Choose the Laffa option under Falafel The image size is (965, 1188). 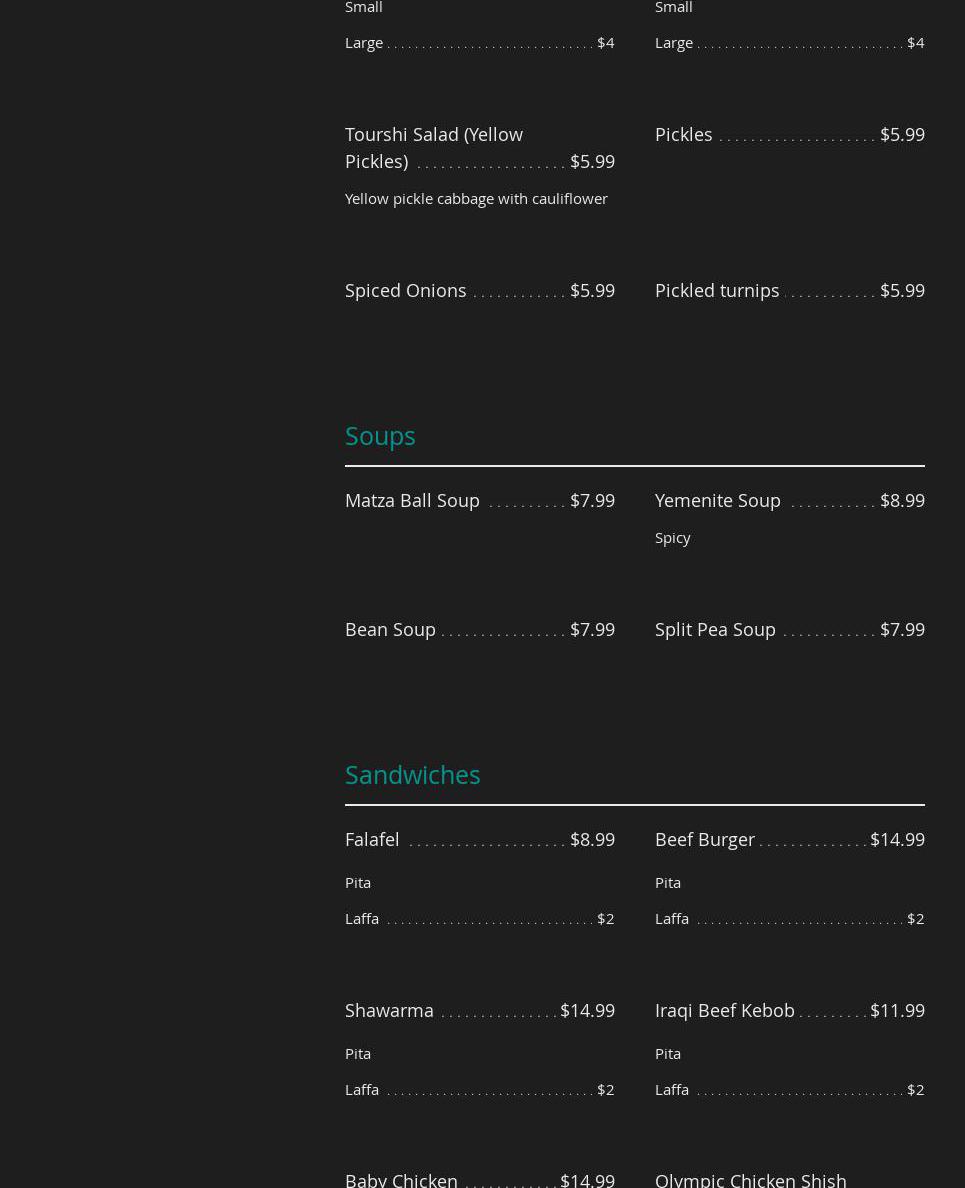(x=362, y=918)
